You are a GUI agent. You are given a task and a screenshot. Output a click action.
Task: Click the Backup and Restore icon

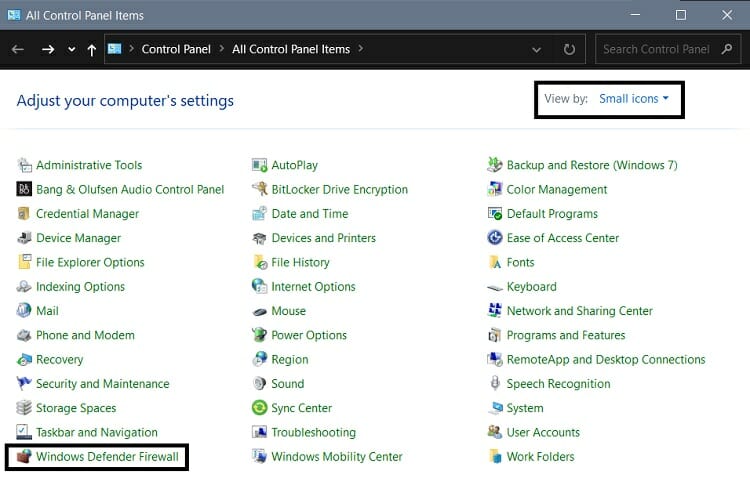(x=494, y=165)
